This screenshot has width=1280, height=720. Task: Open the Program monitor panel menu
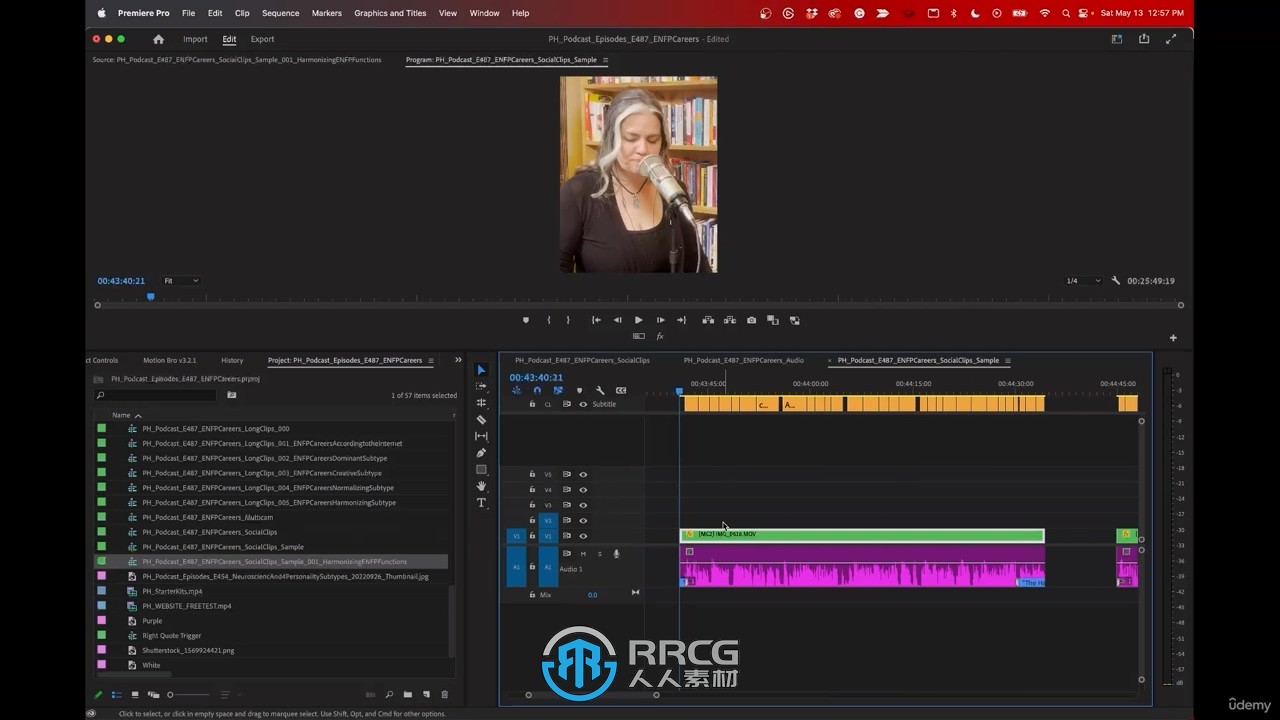(x=605, y=60)
